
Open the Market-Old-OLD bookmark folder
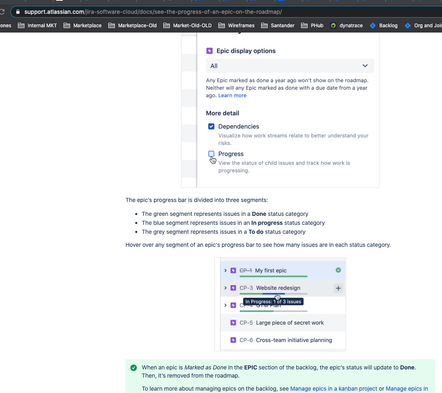click(x=187, y=25)
